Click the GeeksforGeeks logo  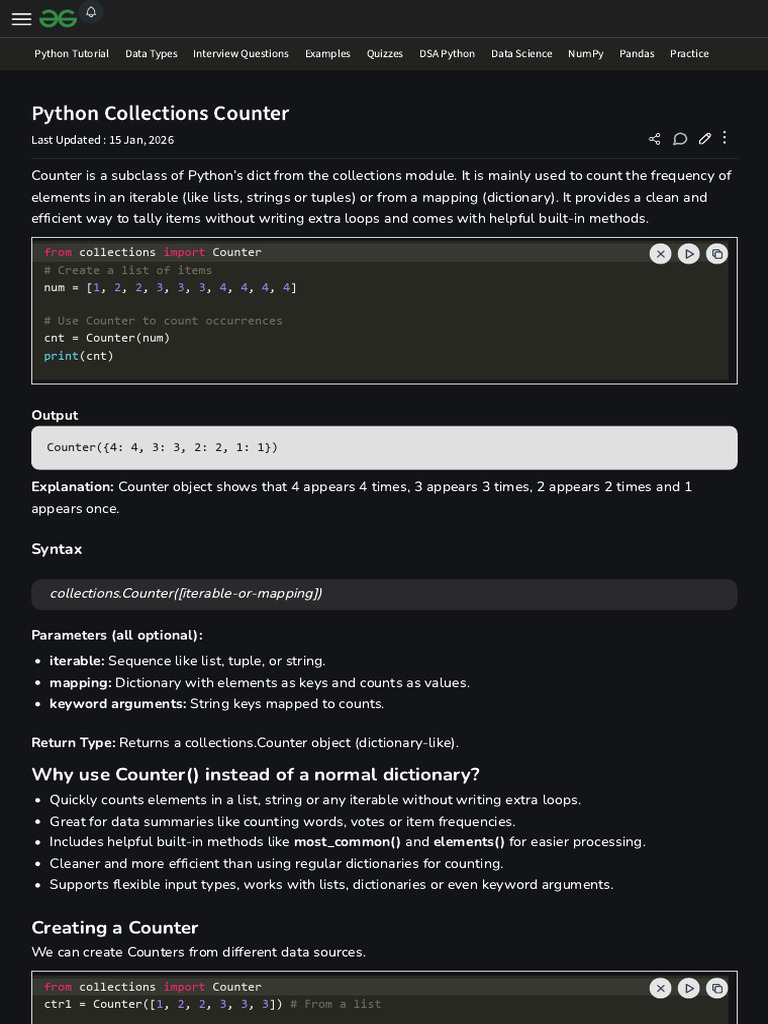tap(57, 19)
